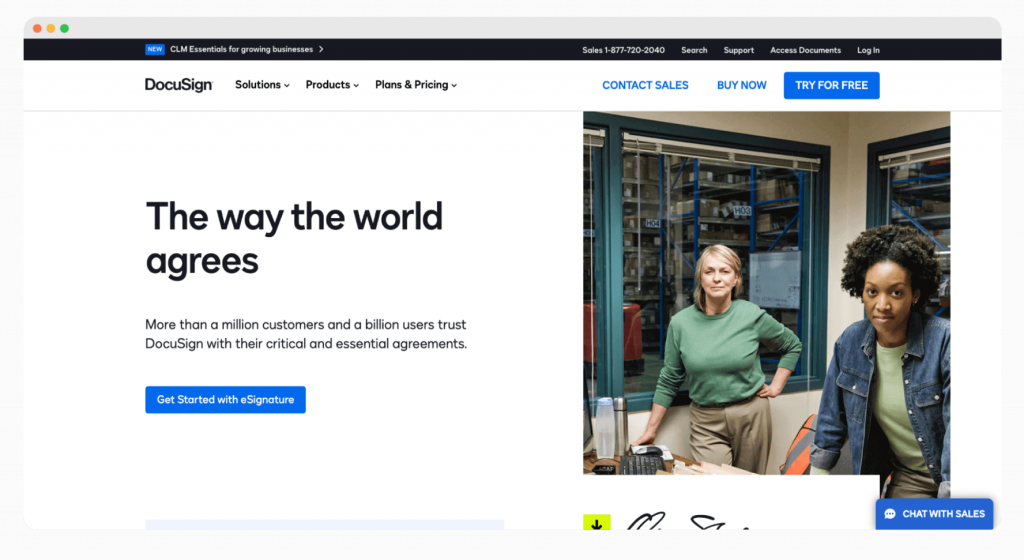1024x560 pixels.
Task: Click the blue NEW badge in top banner
Action: pos(155,49)
